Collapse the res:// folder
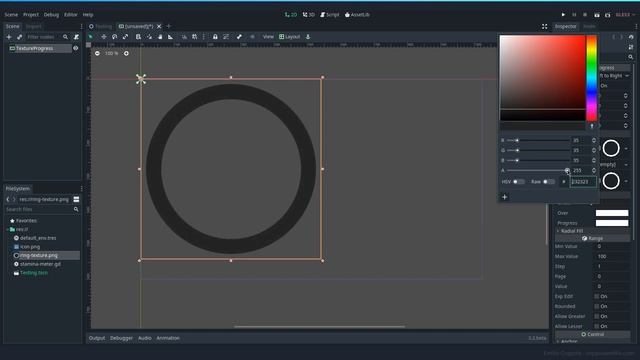This screenshot has height=360, width=640. coord(7,229)
